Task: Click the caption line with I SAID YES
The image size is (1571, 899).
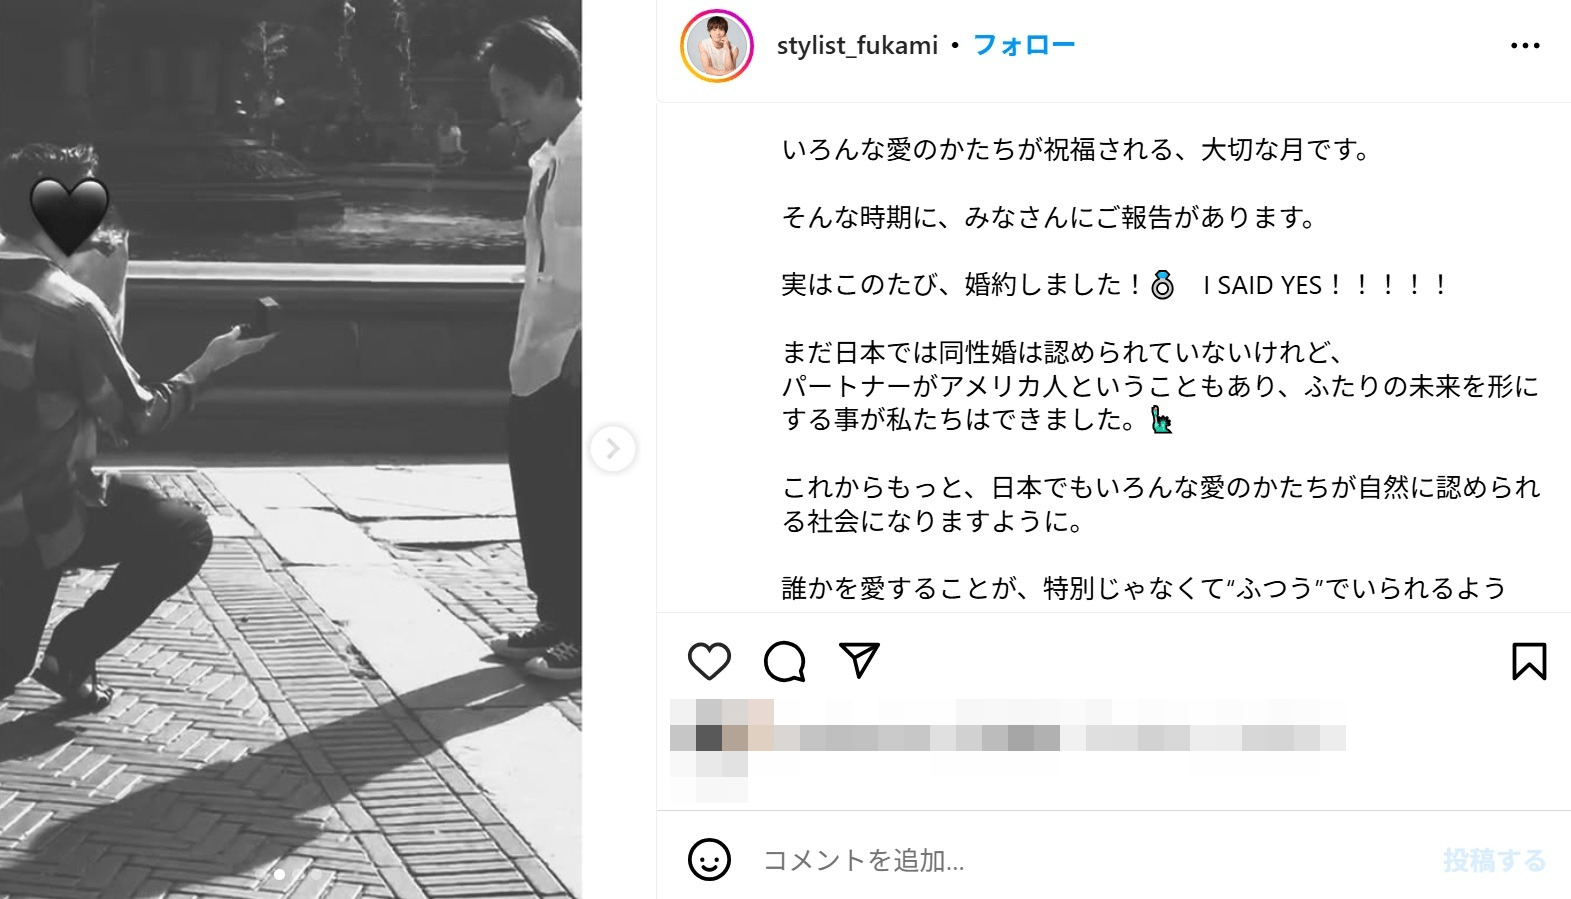Action: tap(1113, 285)
